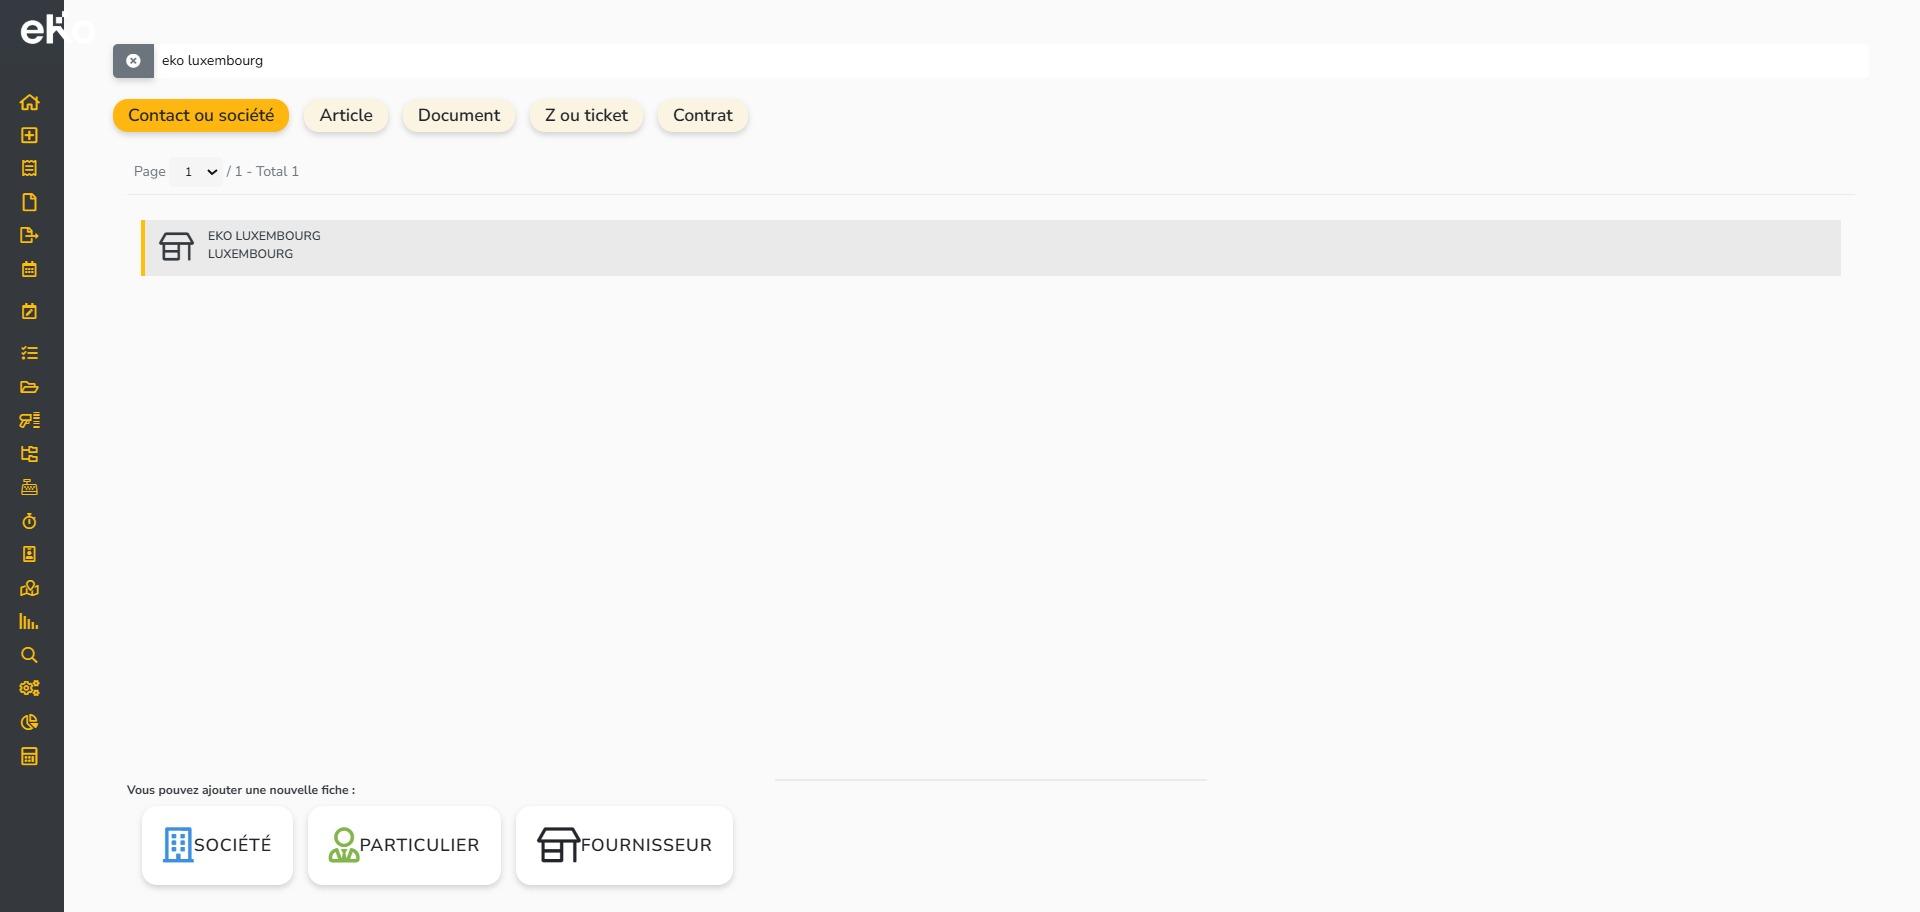Open the home icon in sidebar
The image size is (1920, 912).
click(29, 102)
